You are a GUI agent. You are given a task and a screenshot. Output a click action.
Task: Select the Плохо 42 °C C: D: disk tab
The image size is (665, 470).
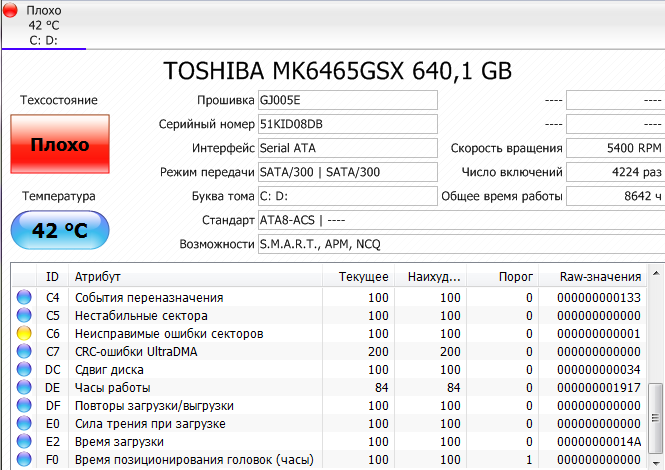(44, 25)
